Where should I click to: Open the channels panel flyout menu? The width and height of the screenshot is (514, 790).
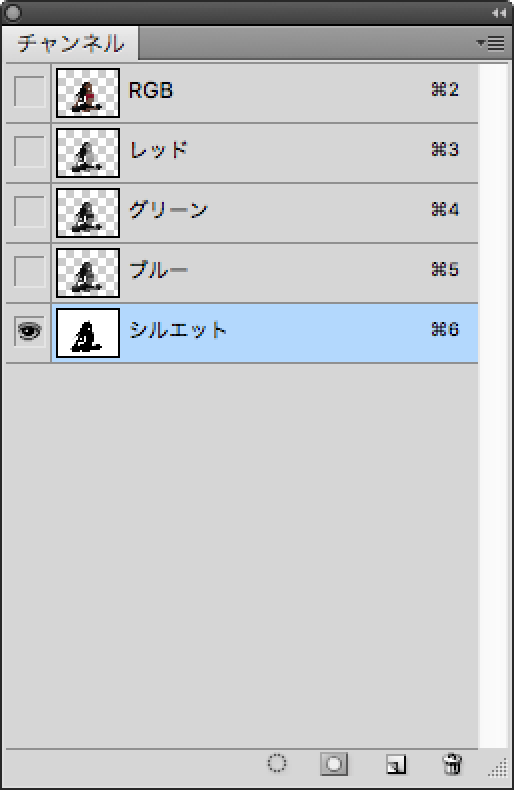490,43
